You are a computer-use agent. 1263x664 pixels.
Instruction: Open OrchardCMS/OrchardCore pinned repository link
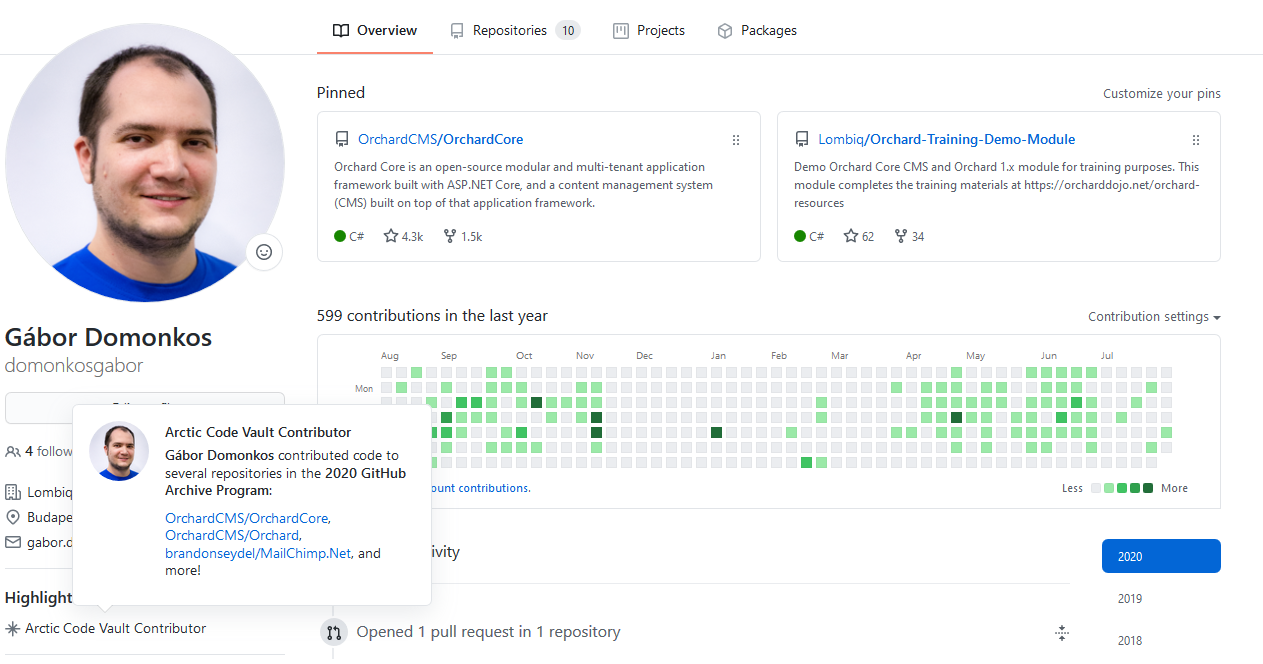[x=441, y=139]
